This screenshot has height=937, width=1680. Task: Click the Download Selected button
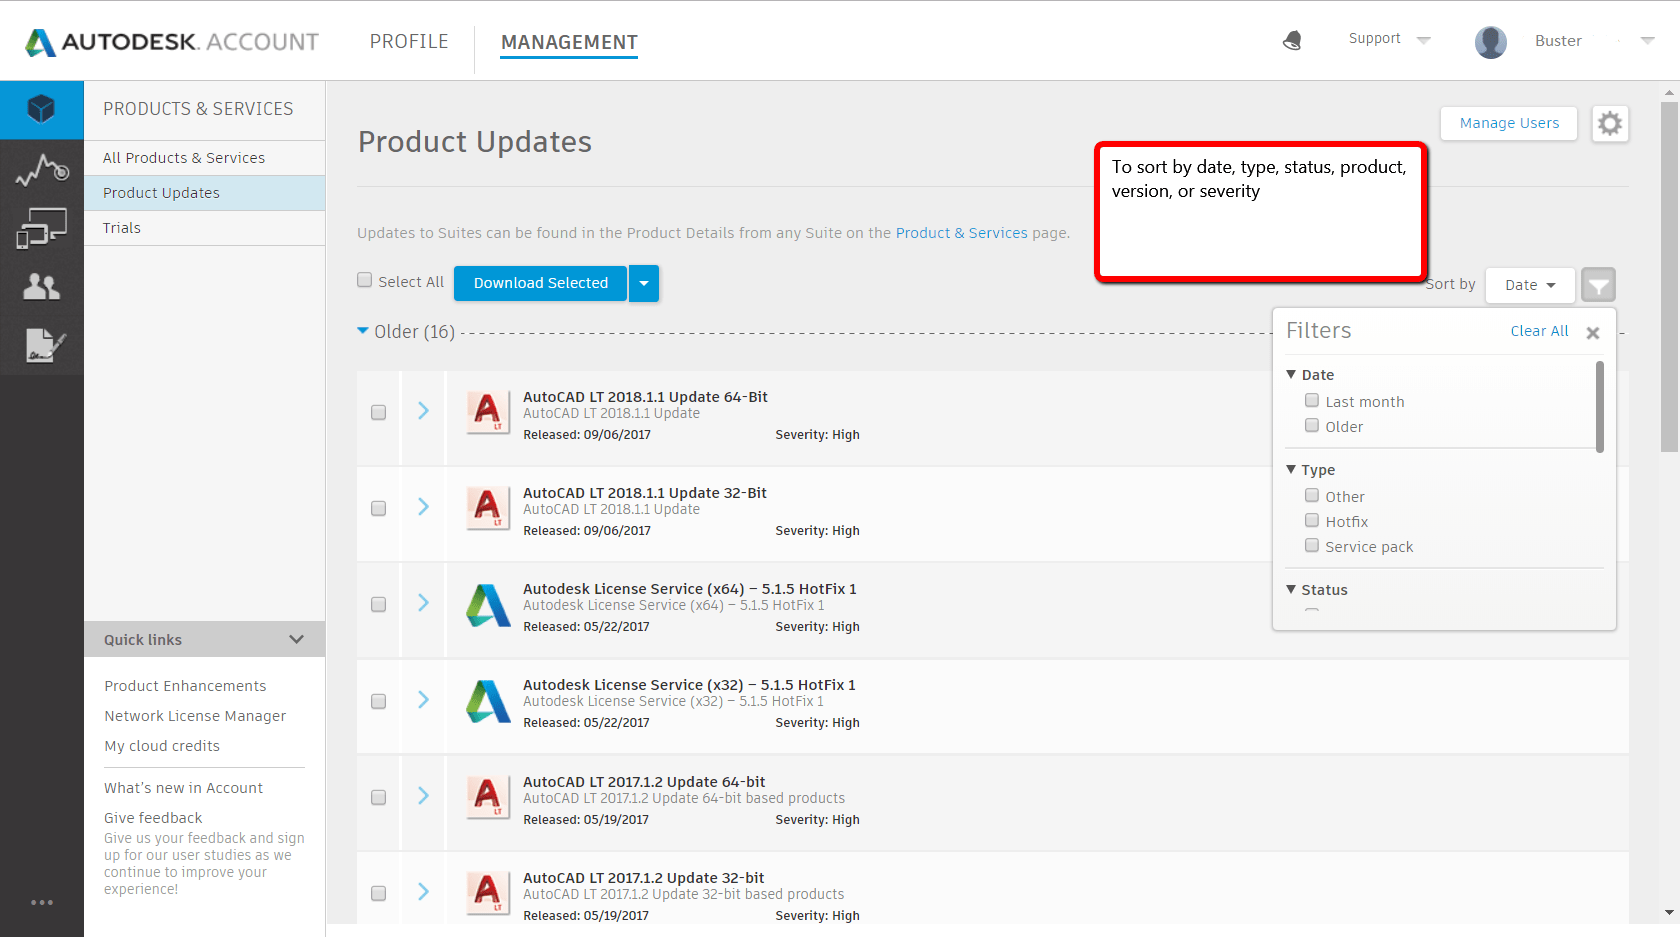click(x=540, y=283)
